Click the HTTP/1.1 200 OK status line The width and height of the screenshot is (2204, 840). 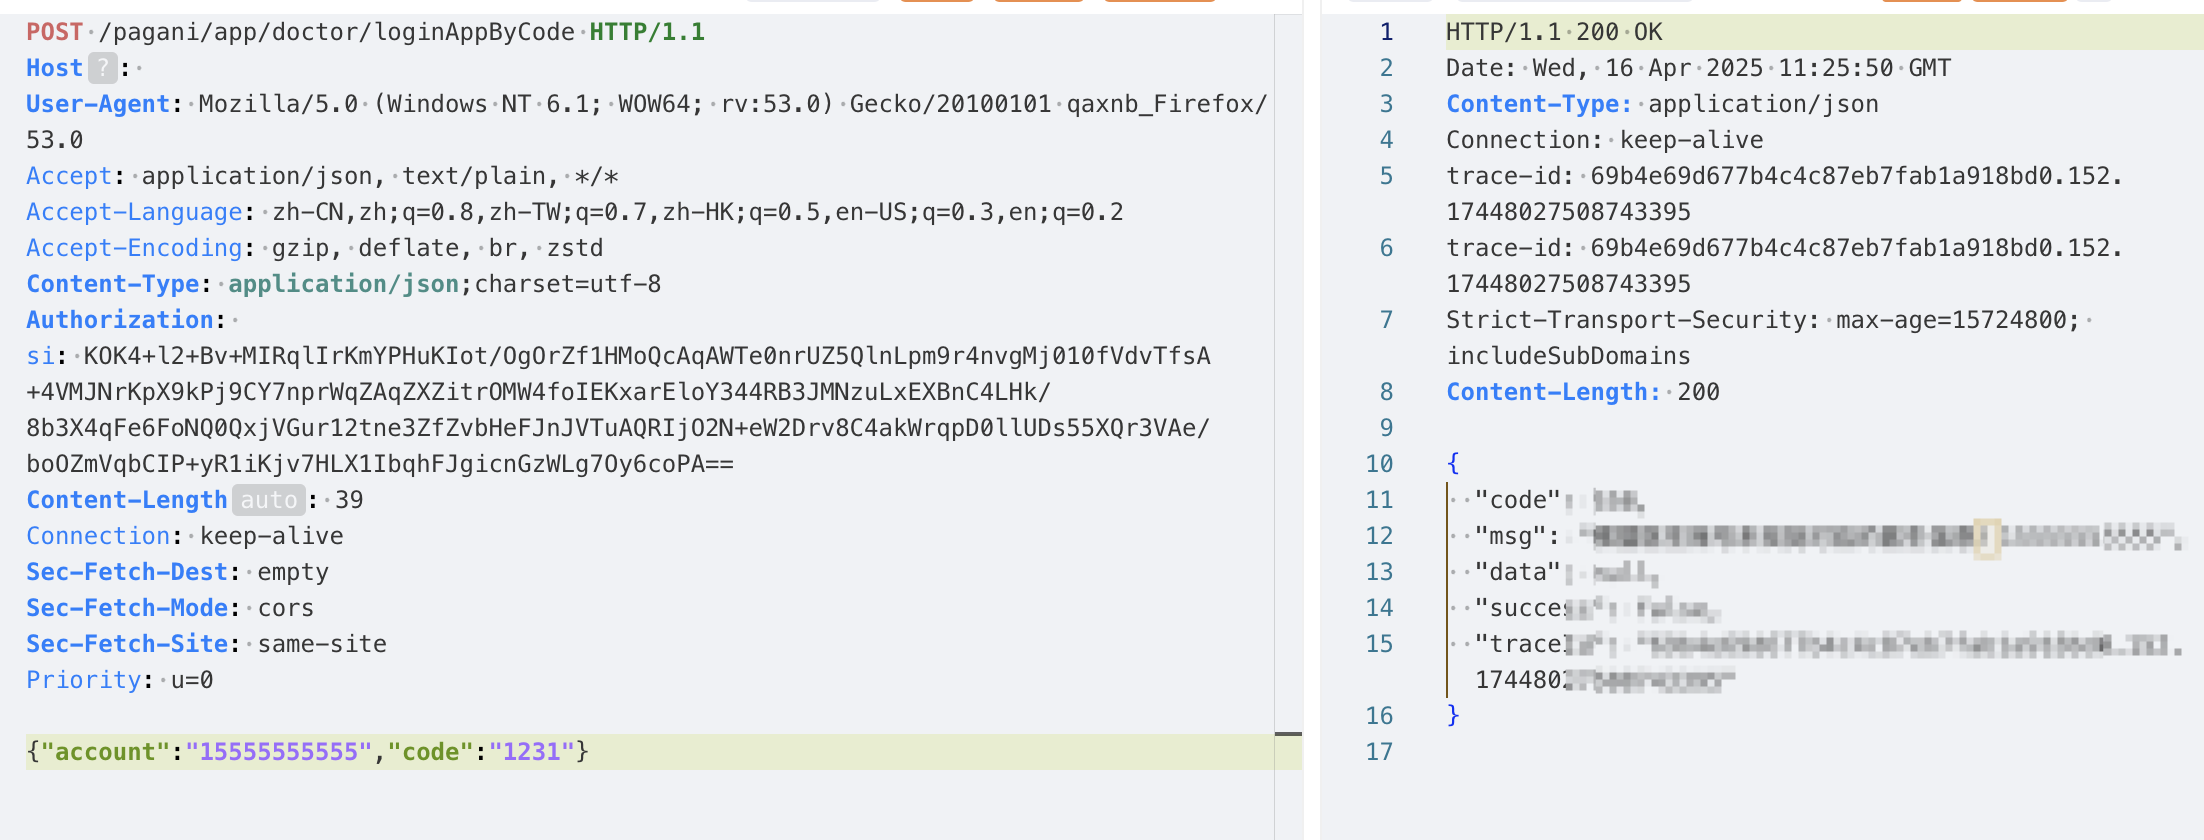(1554, 32)
